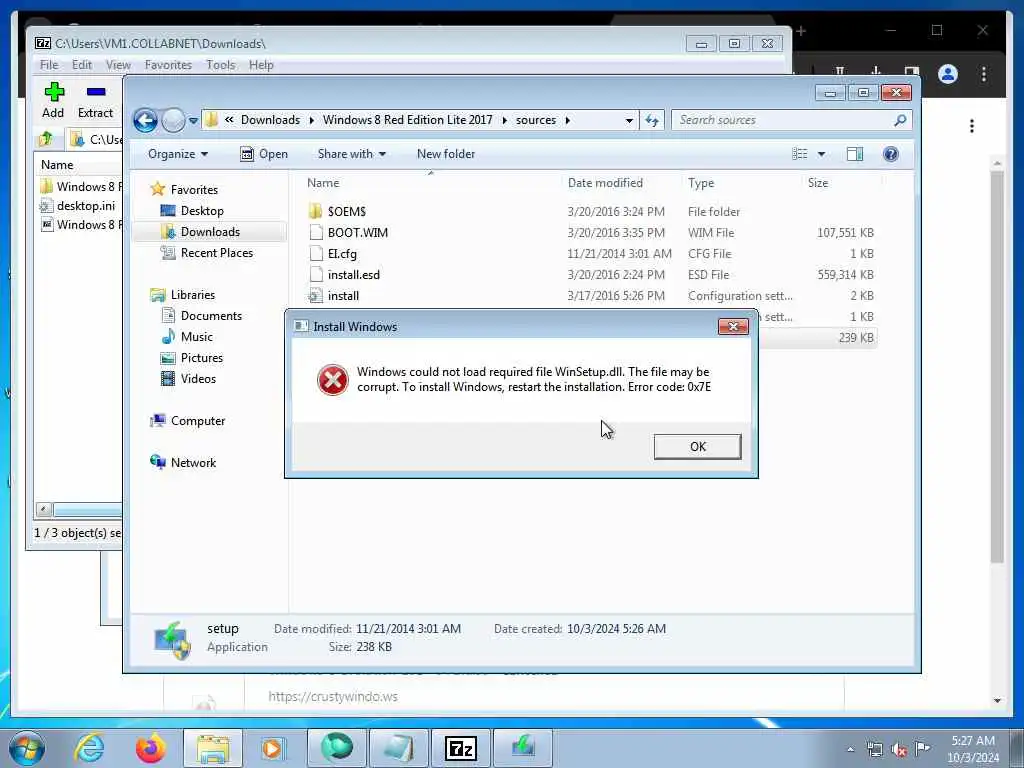Switch to 7-Zip taskbar icon
1024x768 pixels.
point(461,748)
